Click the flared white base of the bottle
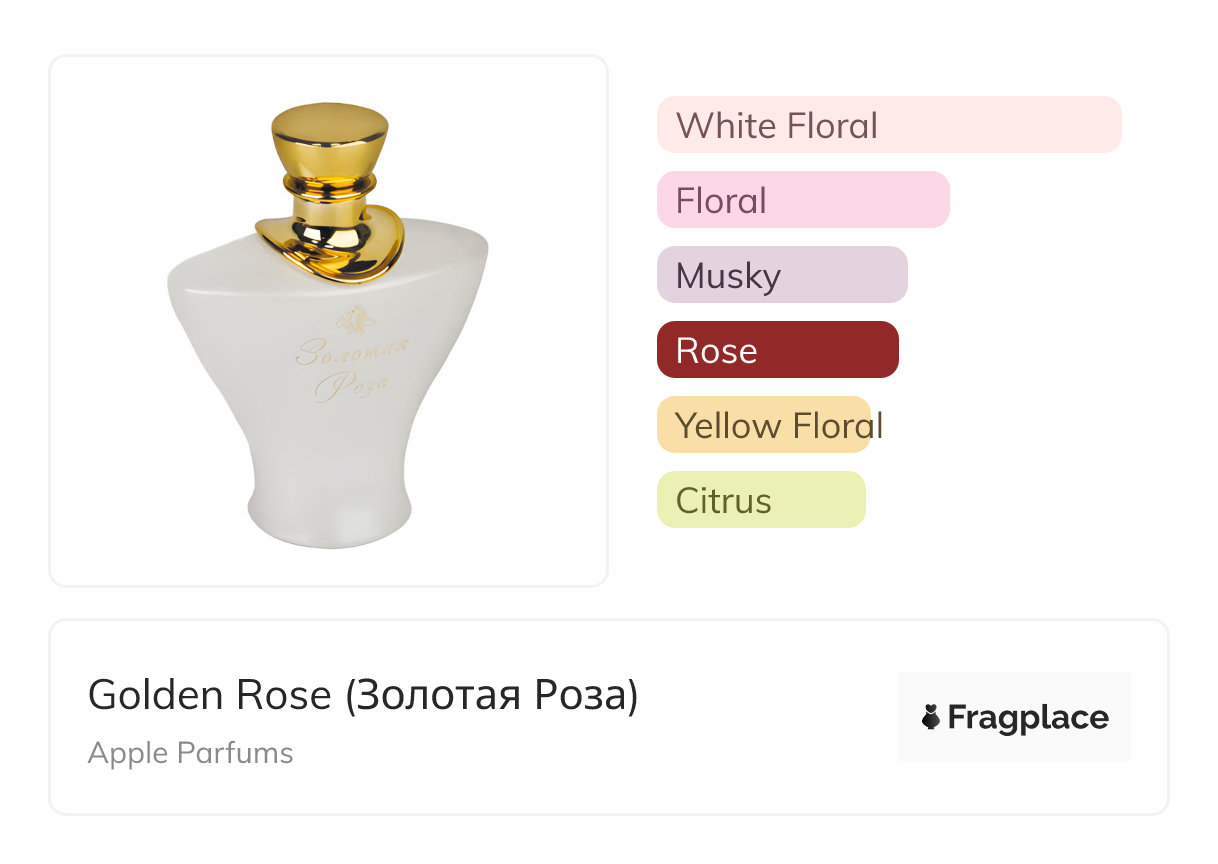Image resolution: width=1218 pixels, height=864 pixels. (329, 515)
